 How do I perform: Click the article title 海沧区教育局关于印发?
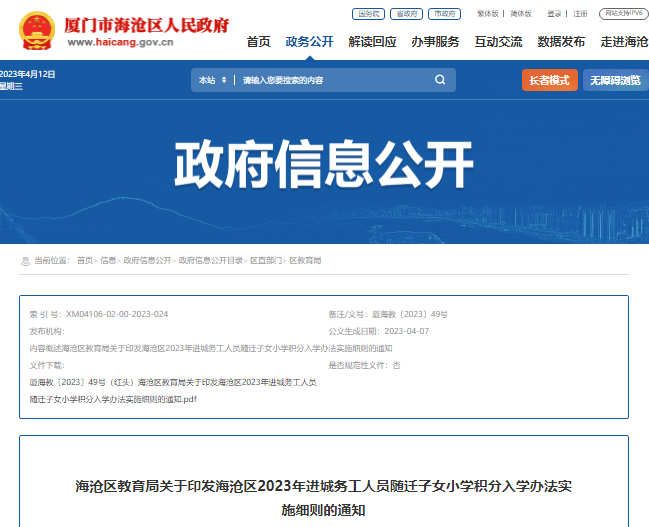tap(324, 498)
